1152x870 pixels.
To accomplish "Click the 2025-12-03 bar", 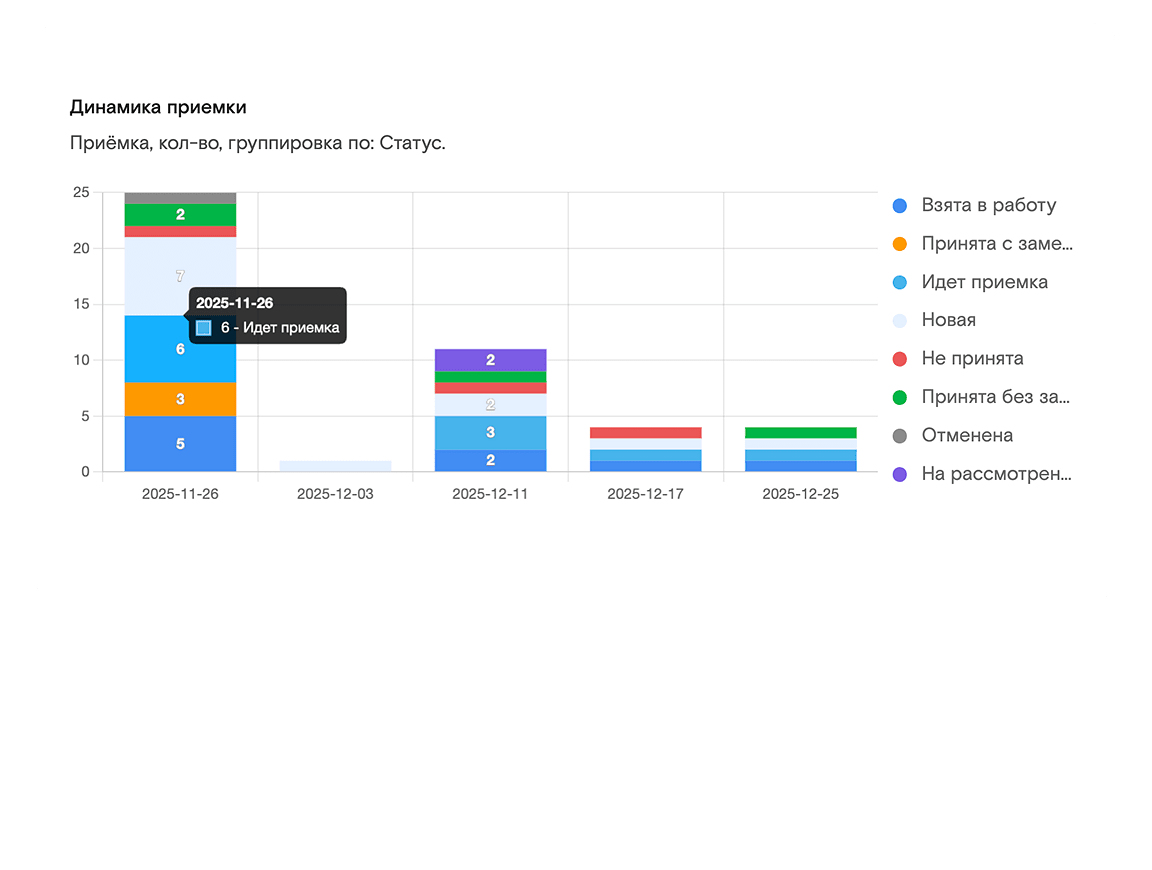I will 335,466.
